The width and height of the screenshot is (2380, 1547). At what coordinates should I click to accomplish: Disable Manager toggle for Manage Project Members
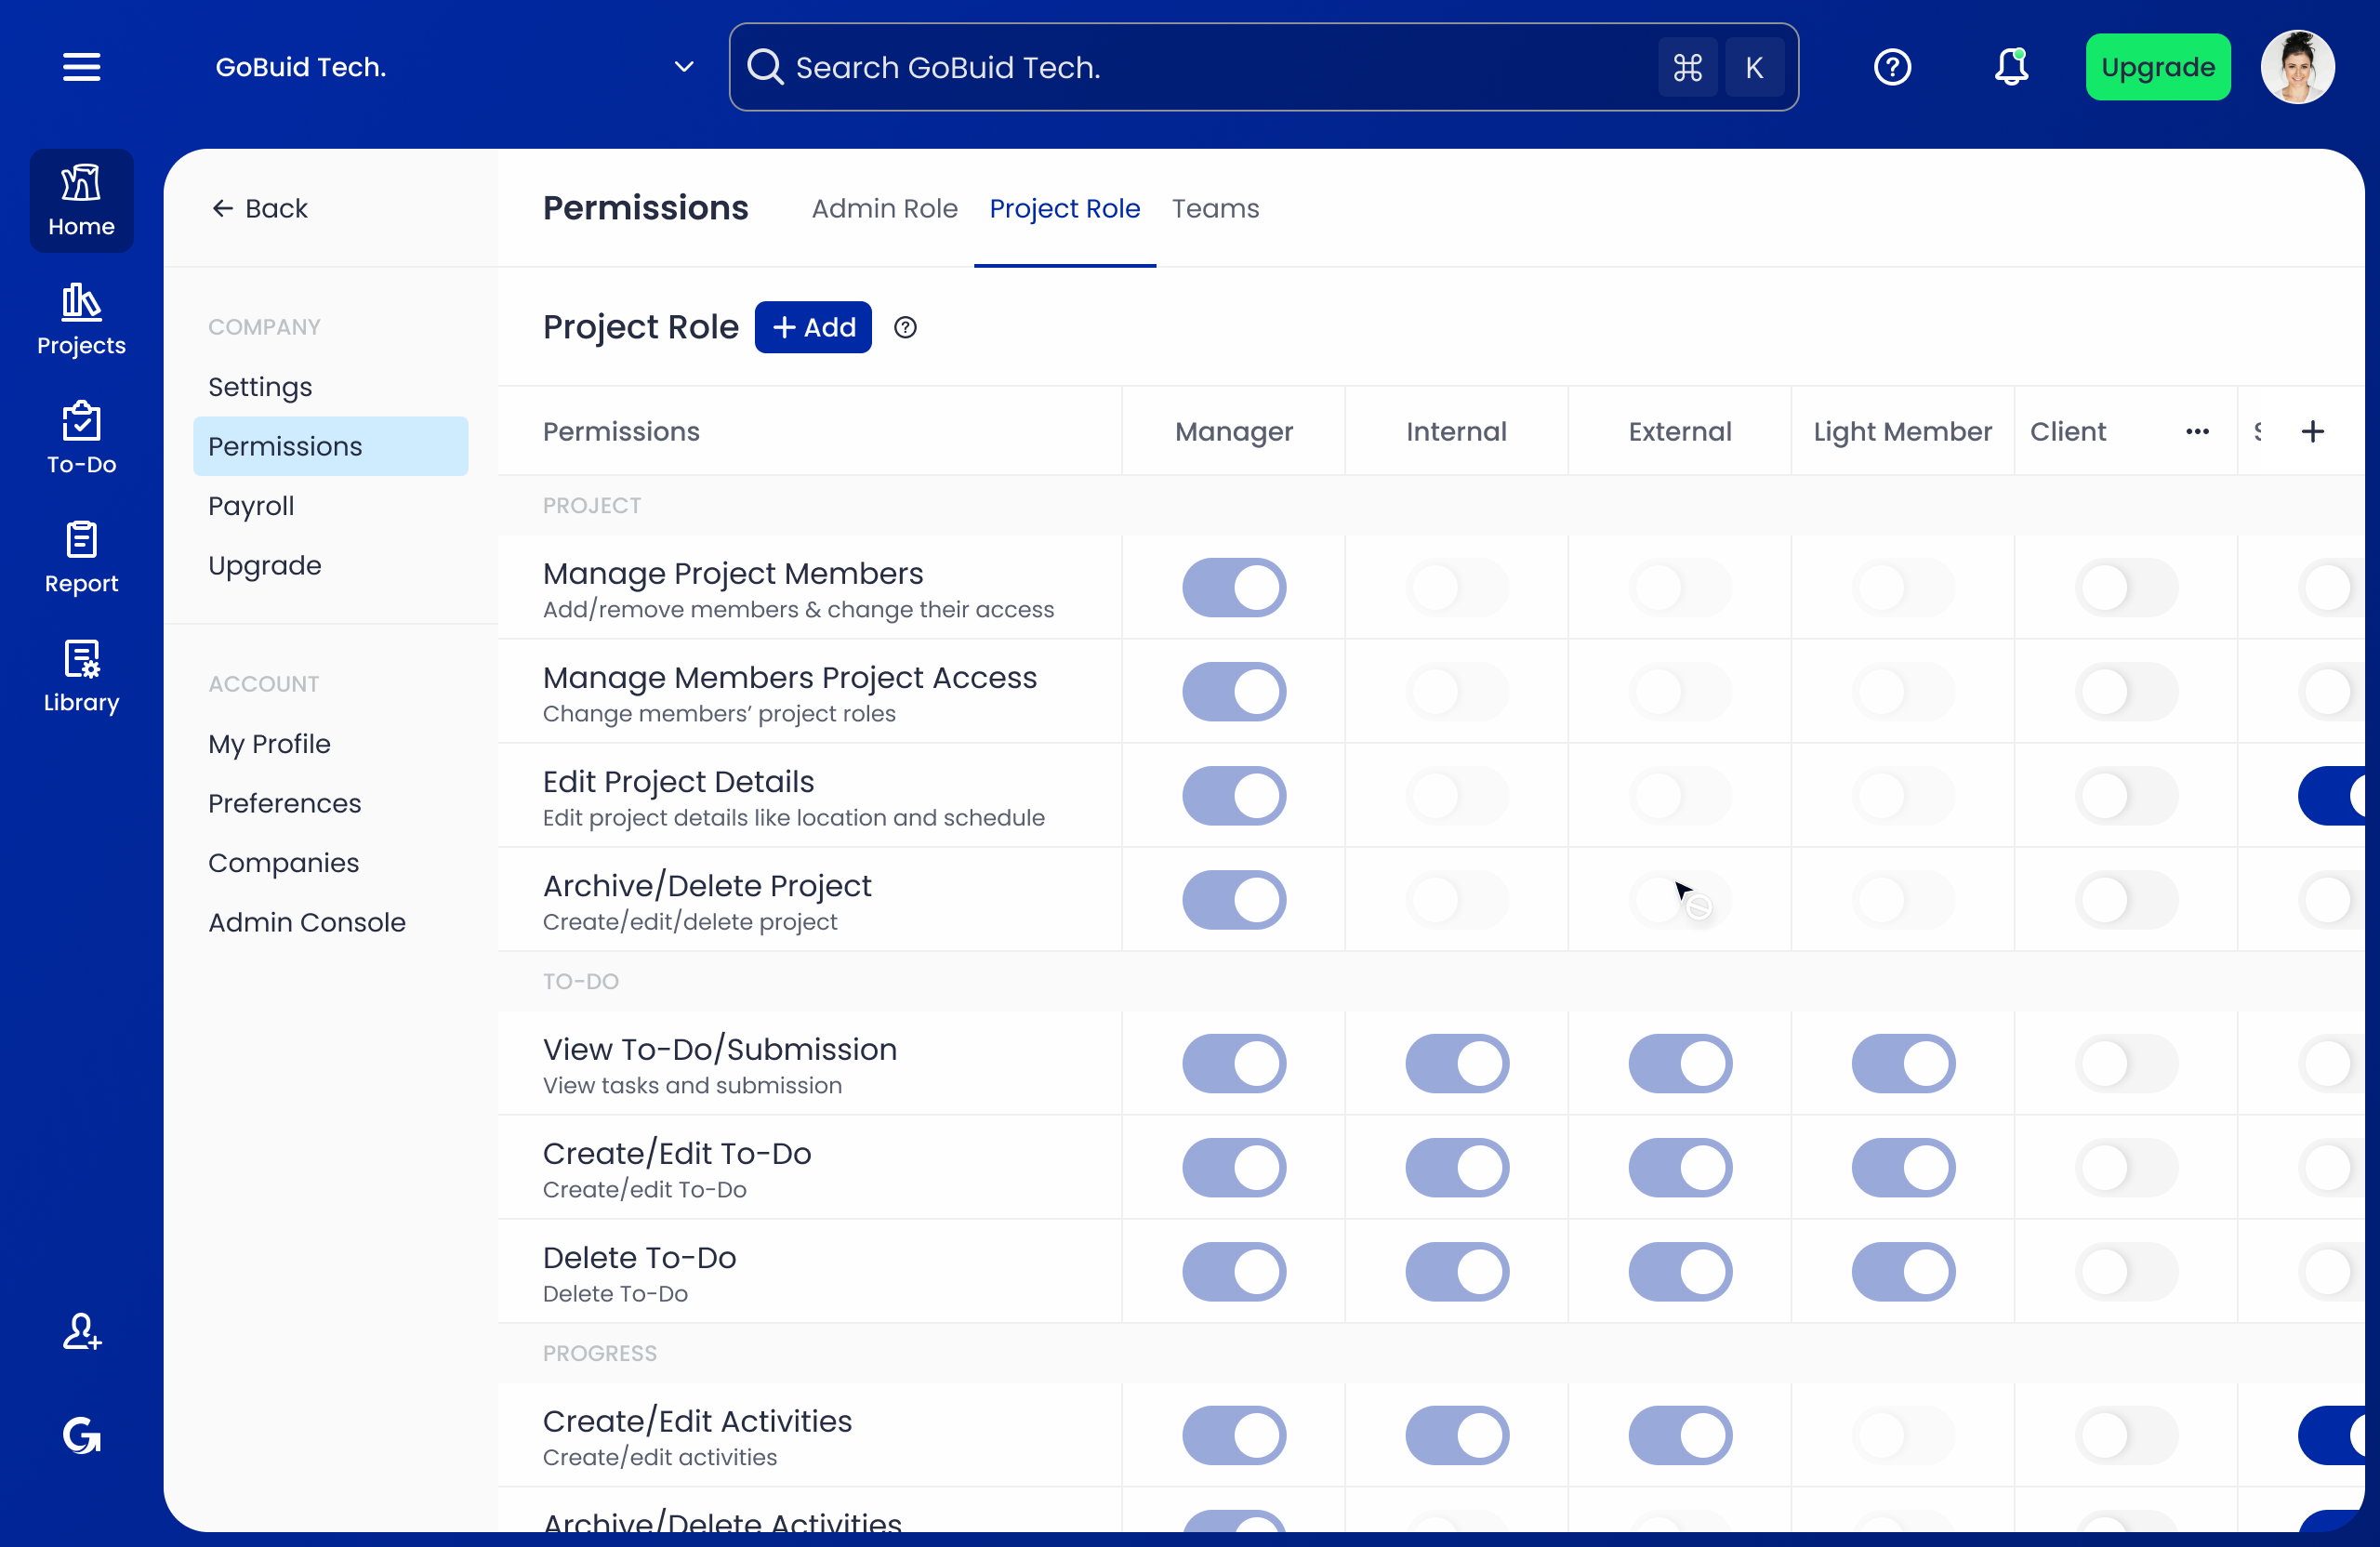[1234, 588]
